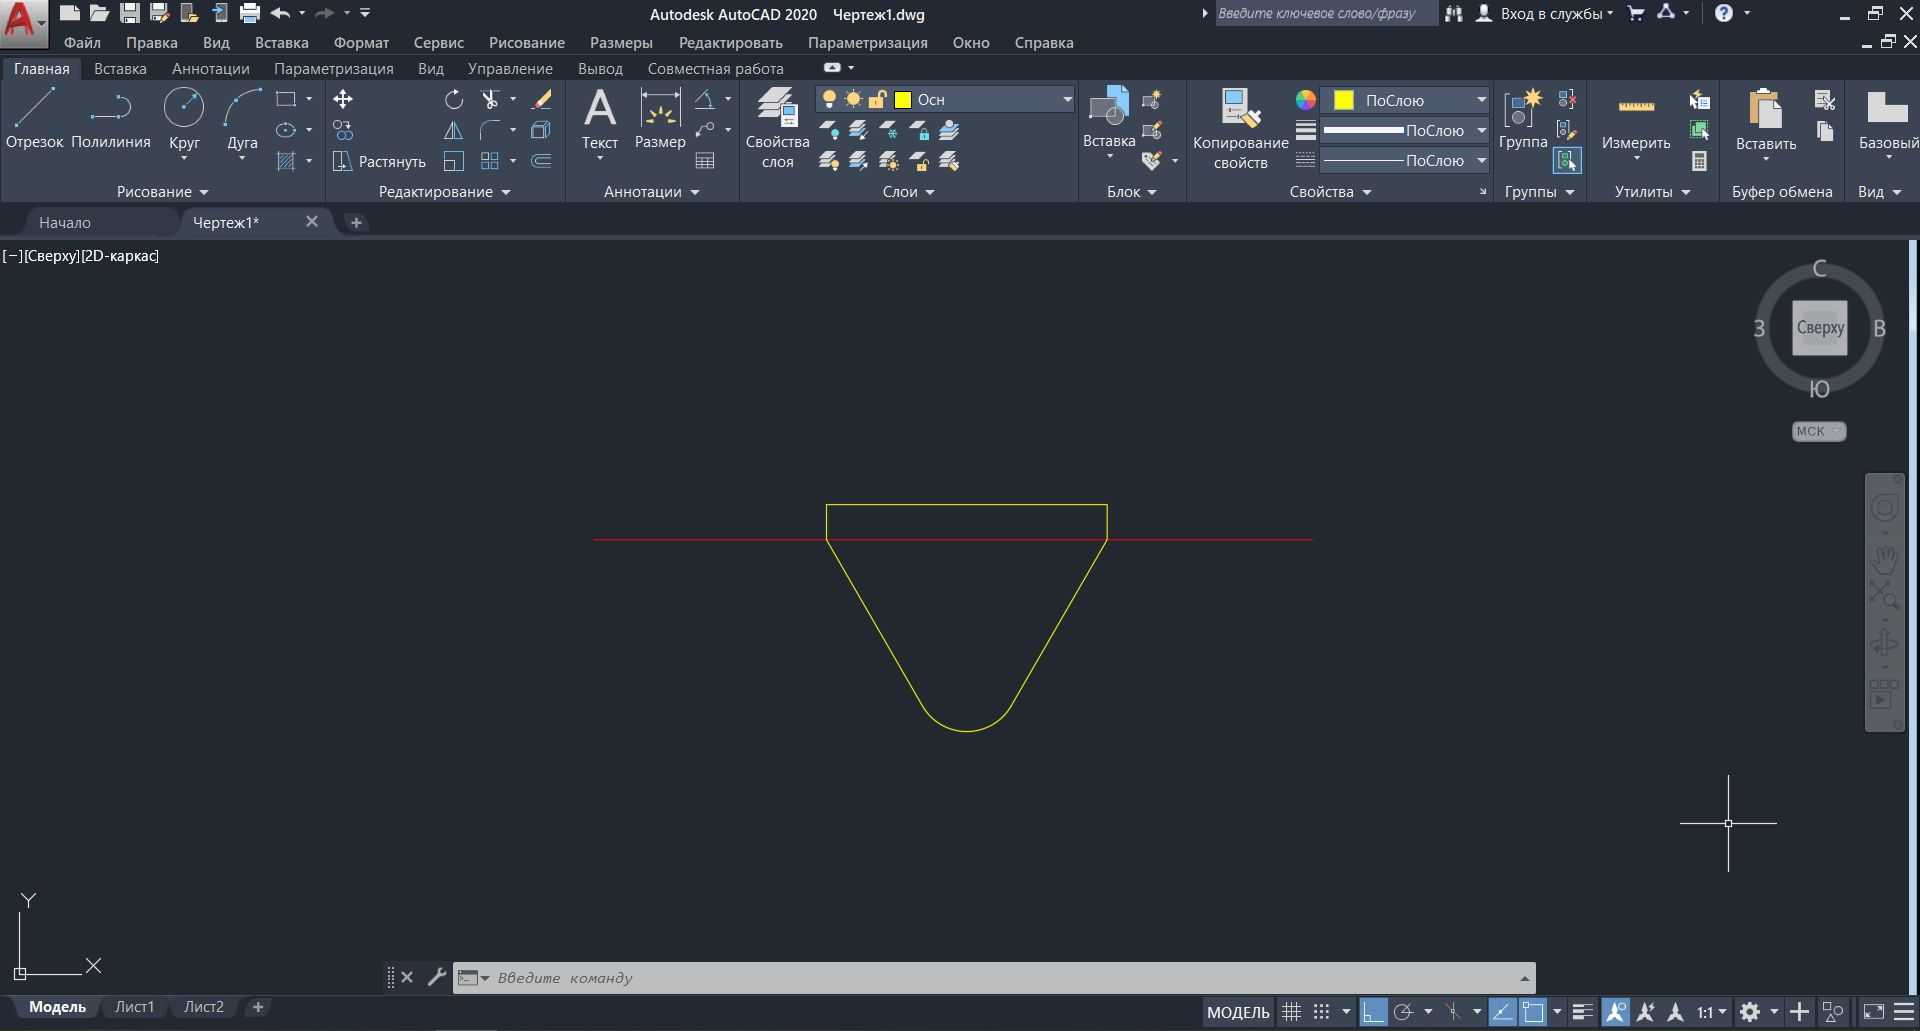Viewport: 1920px width, 1031px height.
Task: Click the yellow layer color swatch
Action: click(x=903, y=99)
